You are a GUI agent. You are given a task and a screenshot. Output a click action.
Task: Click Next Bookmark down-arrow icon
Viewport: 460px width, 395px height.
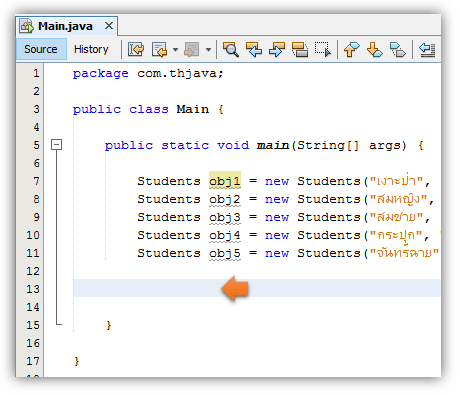point(375,50)
